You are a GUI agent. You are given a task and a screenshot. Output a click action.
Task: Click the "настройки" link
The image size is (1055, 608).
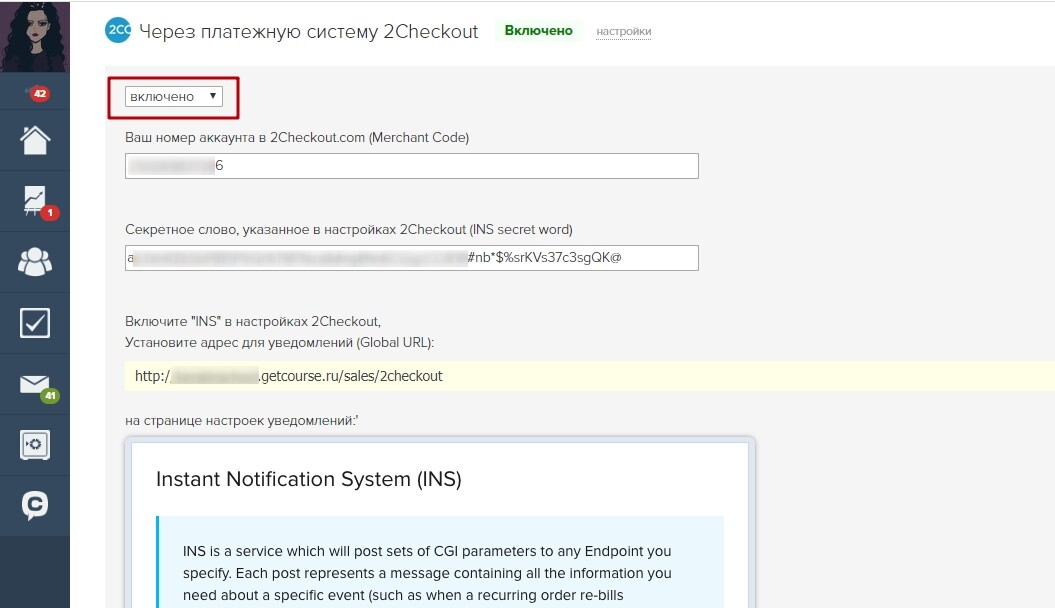coord(624,32)
